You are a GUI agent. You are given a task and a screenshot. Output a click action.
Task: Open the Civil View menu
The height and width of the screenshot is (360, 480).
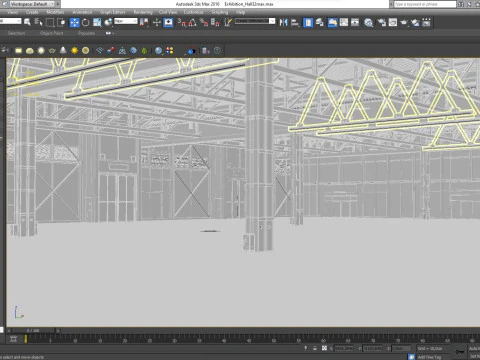click(x=168, y=12)
